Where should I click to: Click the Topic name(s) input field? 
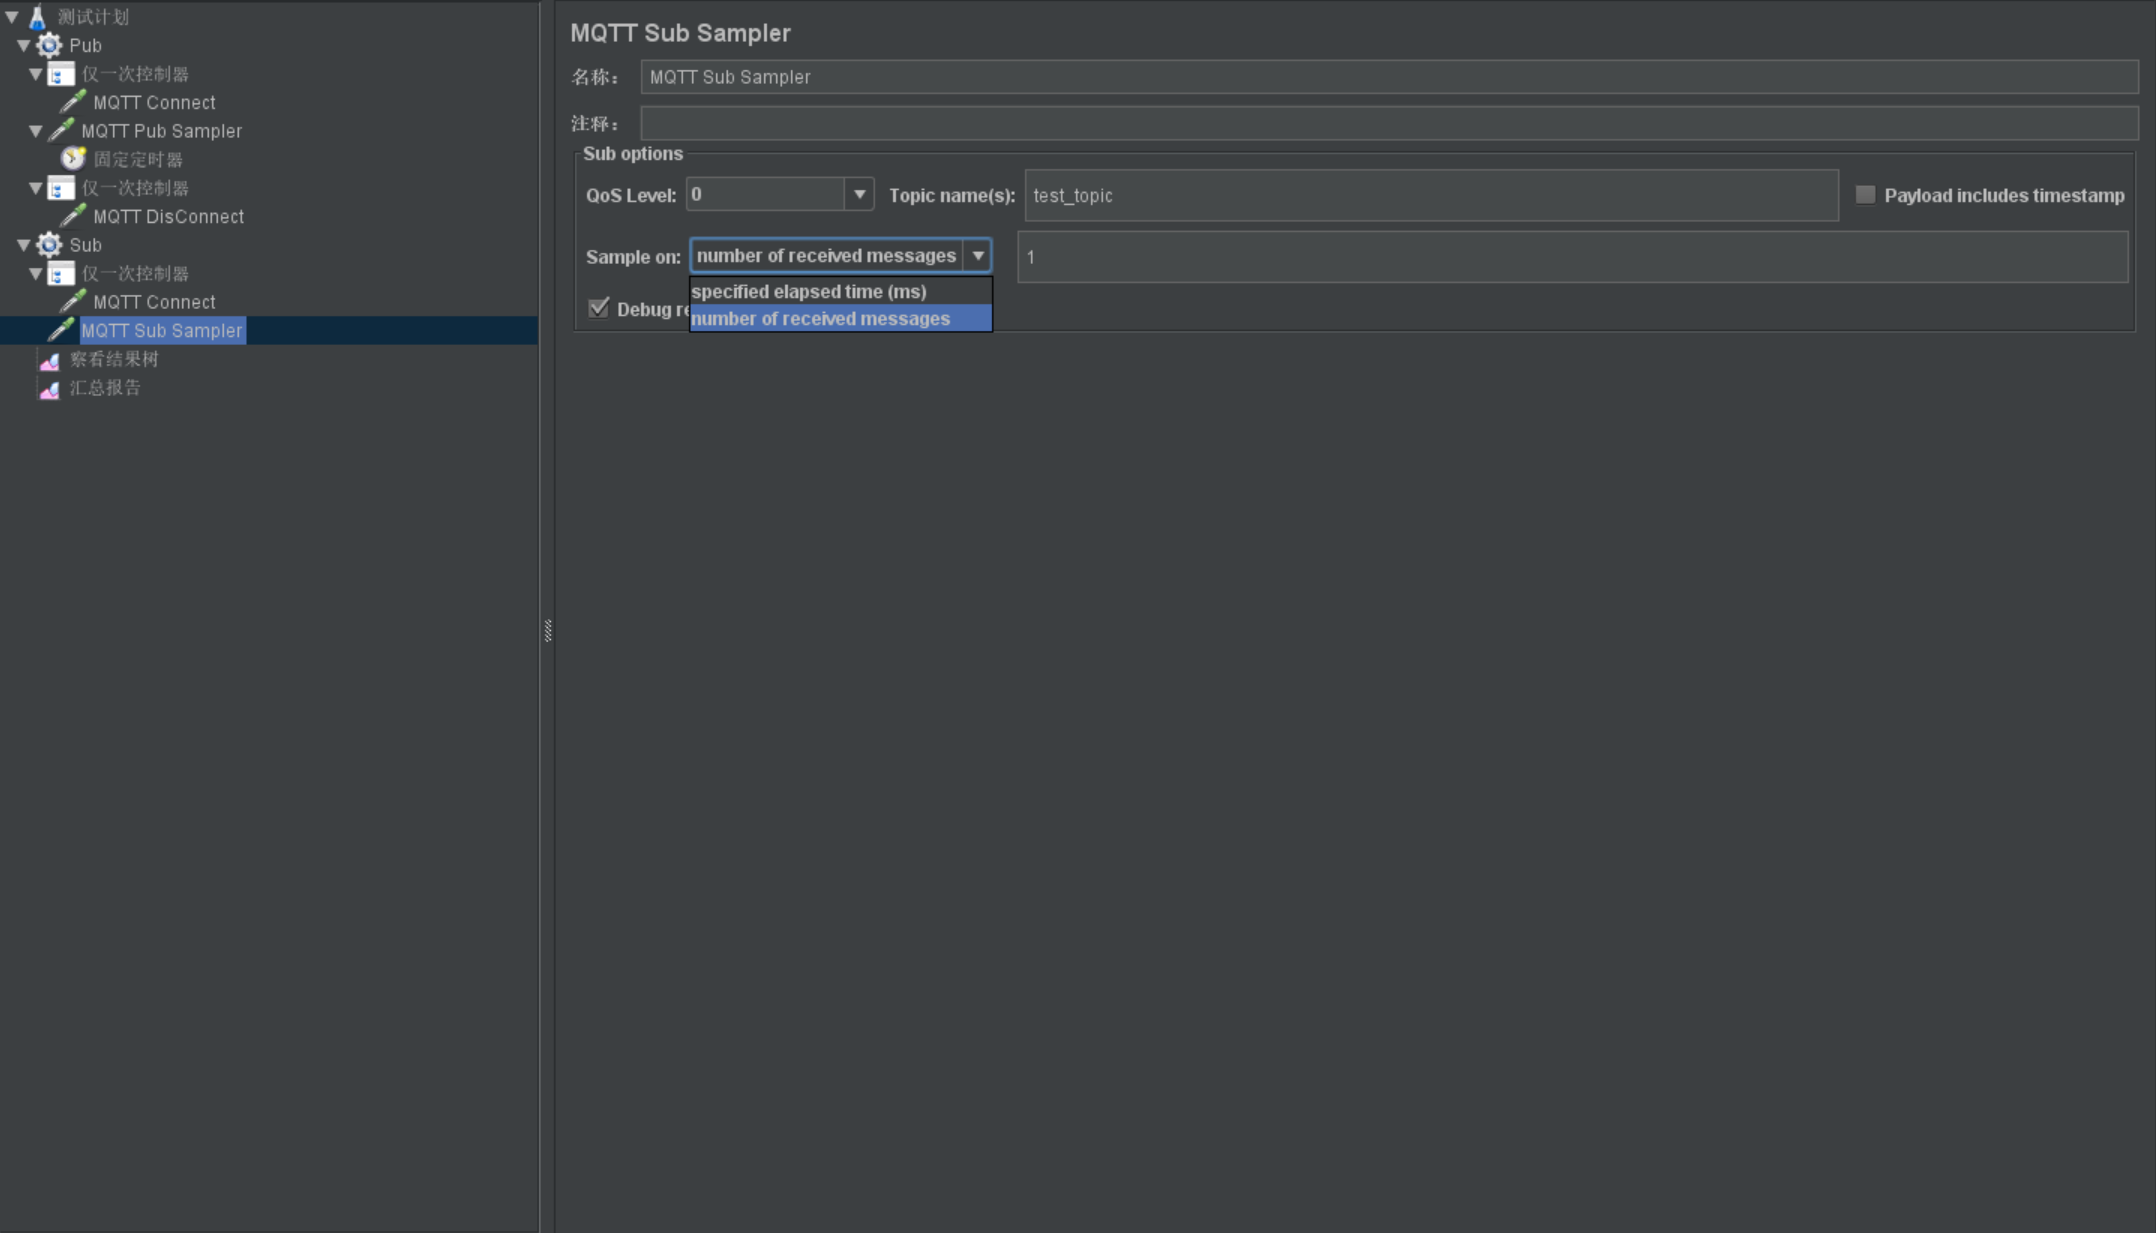point(1430,194)
